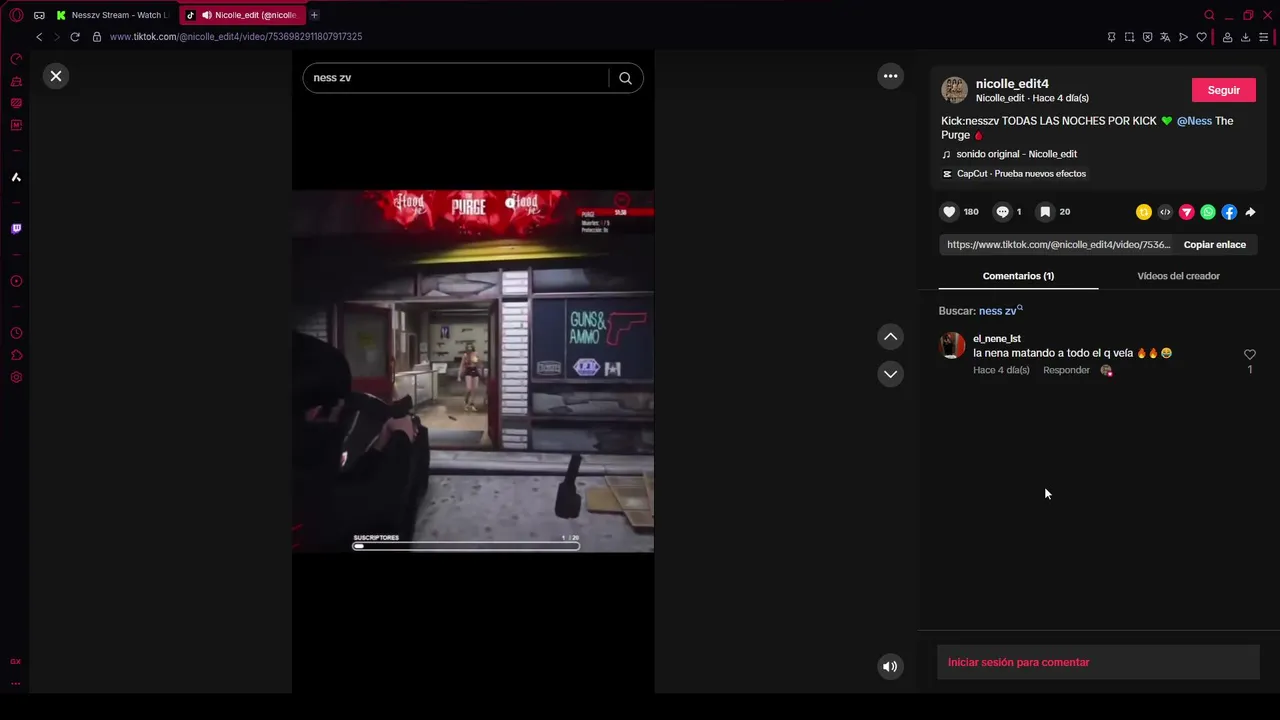Go to previous video with up arrow
1280x720 pixels.
click(890, 337)
